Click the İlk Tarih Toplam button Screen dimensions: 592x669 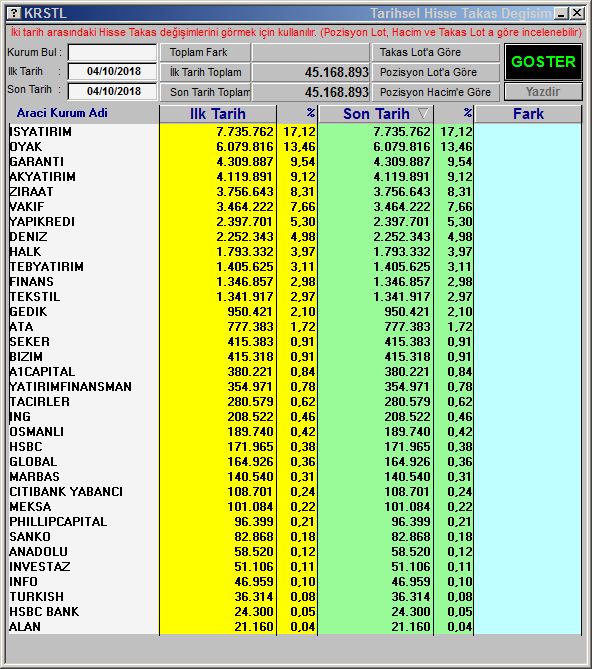point(205,72)
